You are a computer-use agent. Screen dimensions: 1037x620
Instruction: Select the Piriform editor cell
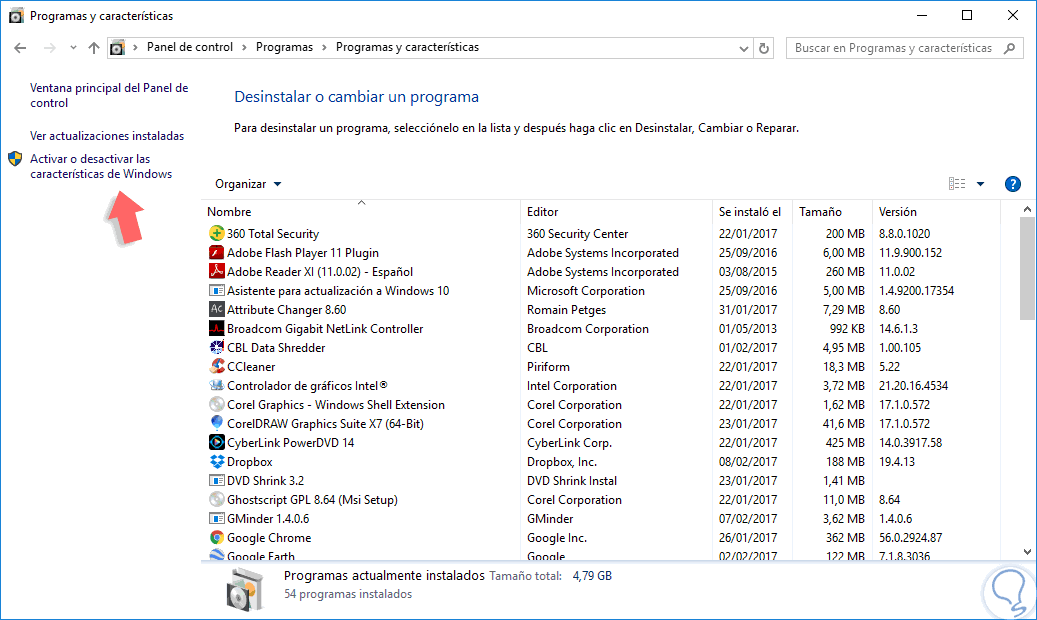548,367
